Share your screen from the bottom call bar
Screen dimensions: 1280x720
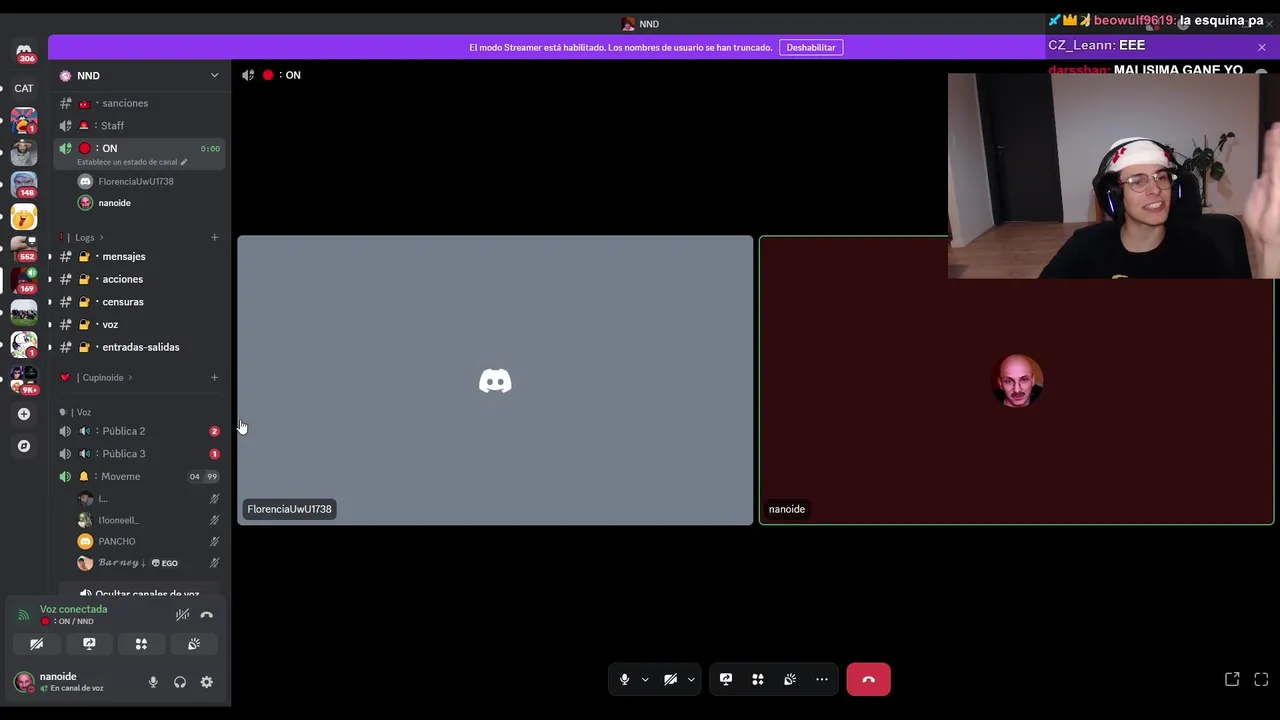coord(726,679)
